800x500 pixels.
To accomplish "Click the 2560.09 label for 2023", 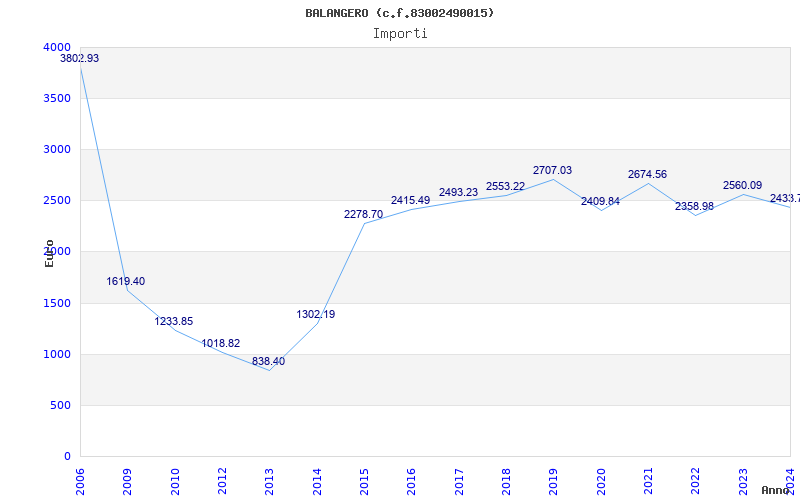I will click(x=742, y=186).
